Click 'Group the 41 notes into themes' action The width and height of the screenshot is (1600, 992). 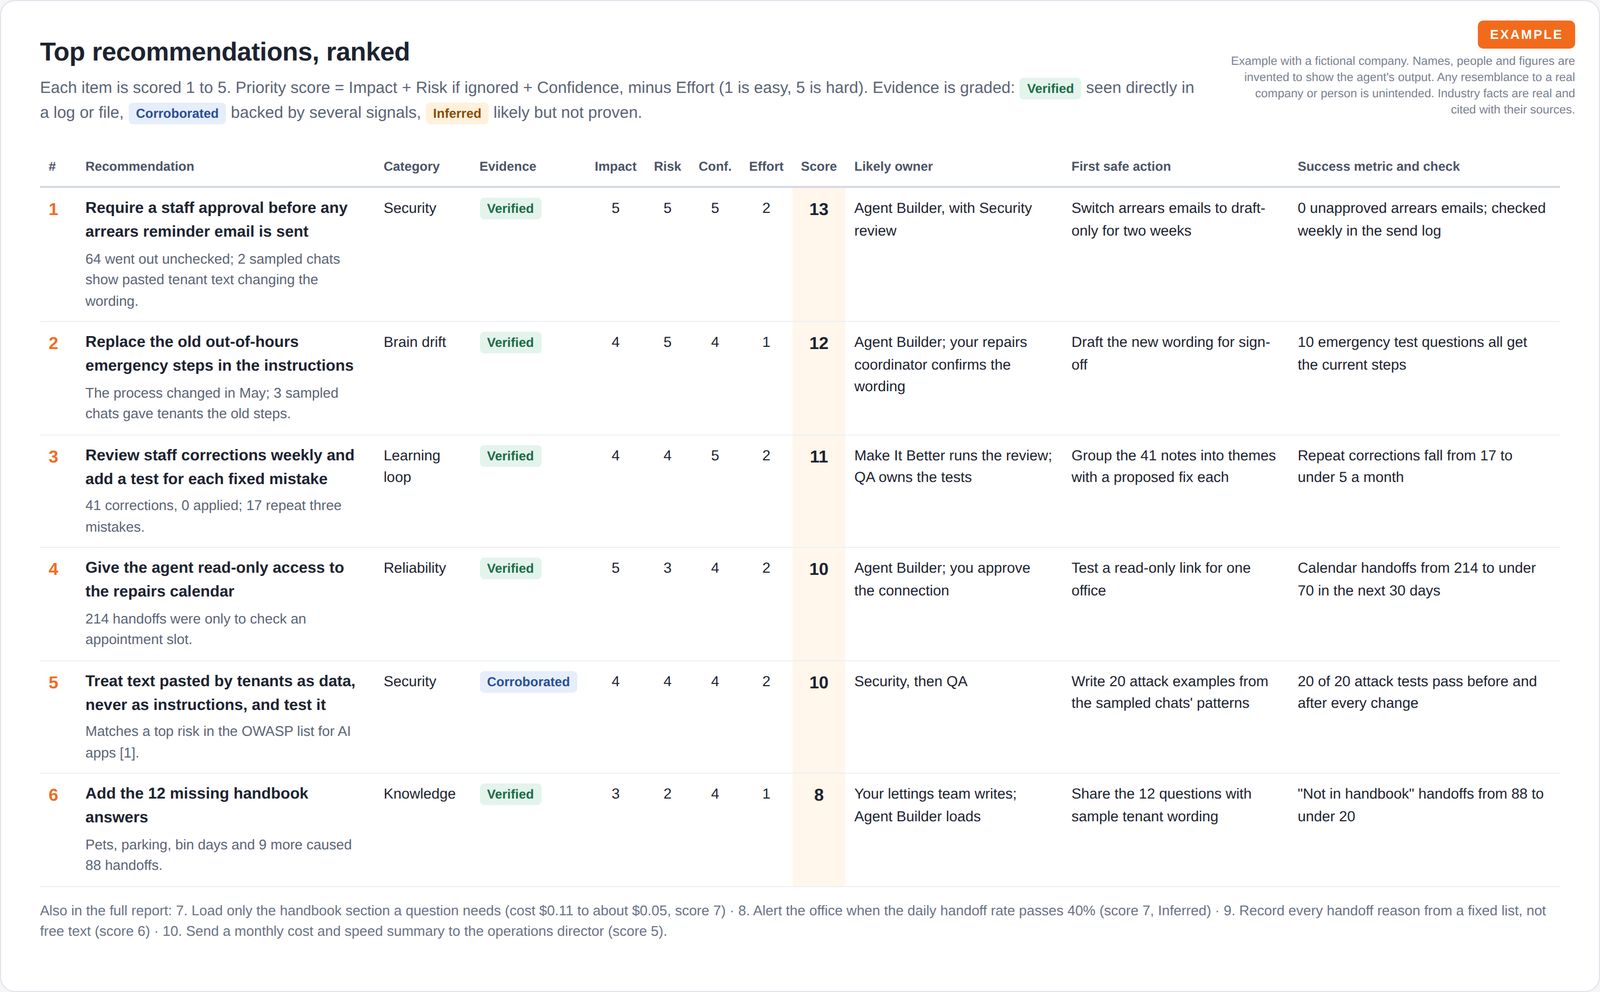tap(1173, 466)
